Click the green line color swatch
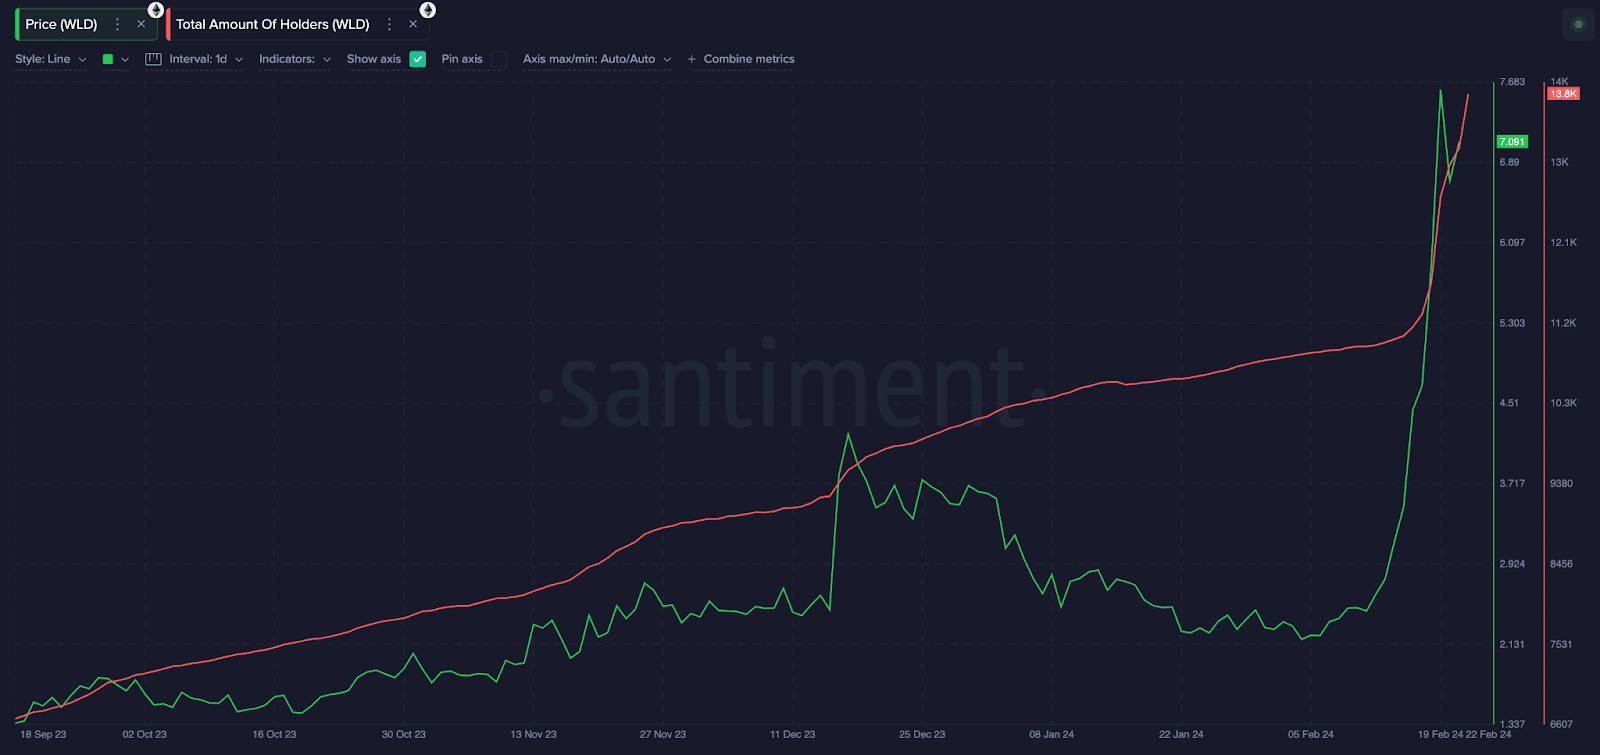Screen dimensions: 1600x755 (x=108, y=59)
